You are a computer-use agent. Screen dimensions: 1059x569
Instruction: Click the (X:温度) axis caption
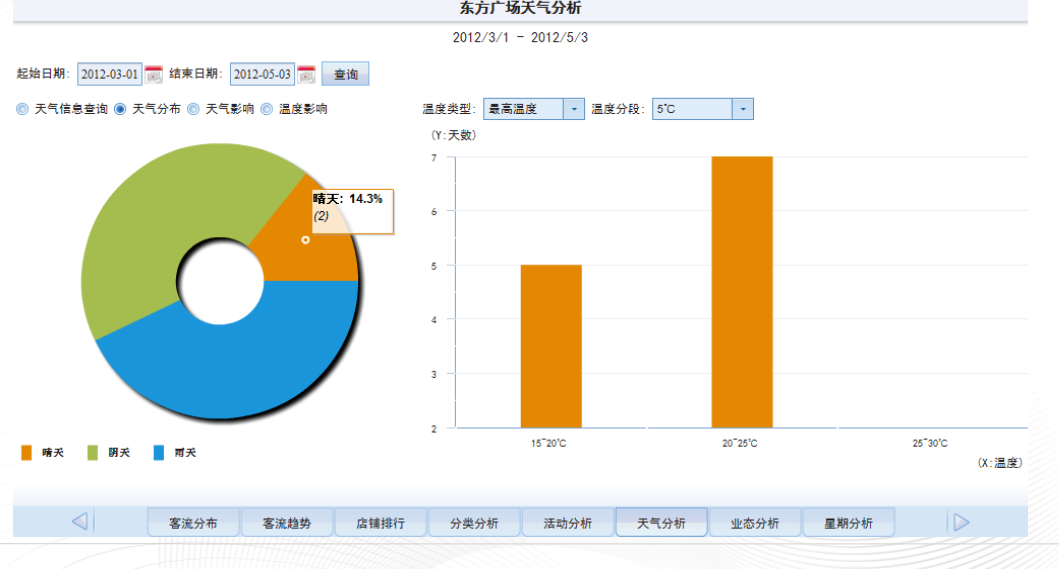pyautogui.click(x=1000, y=463)
